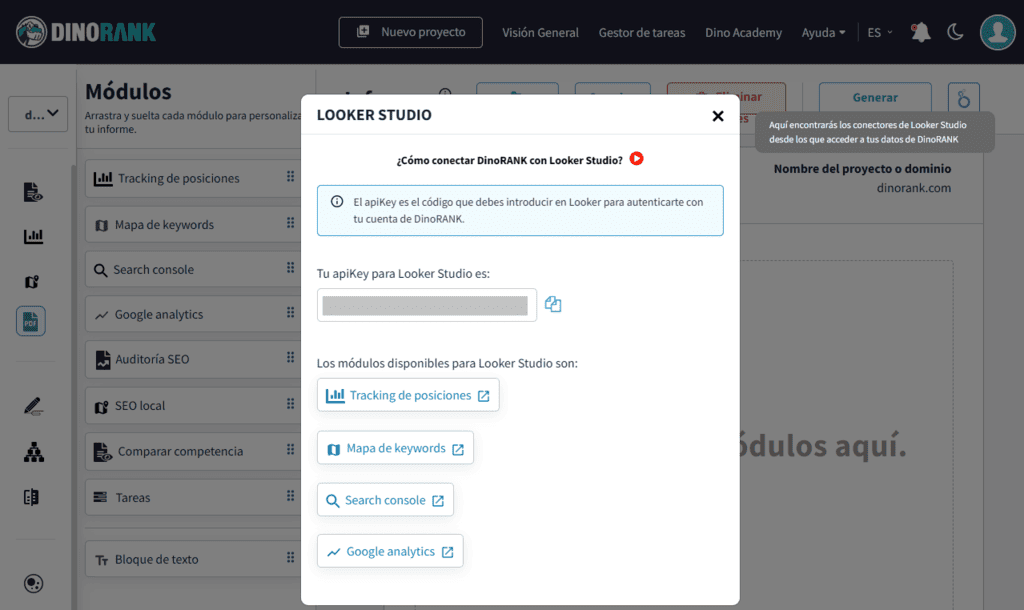Grab drag handle of Auditoría SEO
Screen dimensions: 1024x610
(x=291, y=358)
